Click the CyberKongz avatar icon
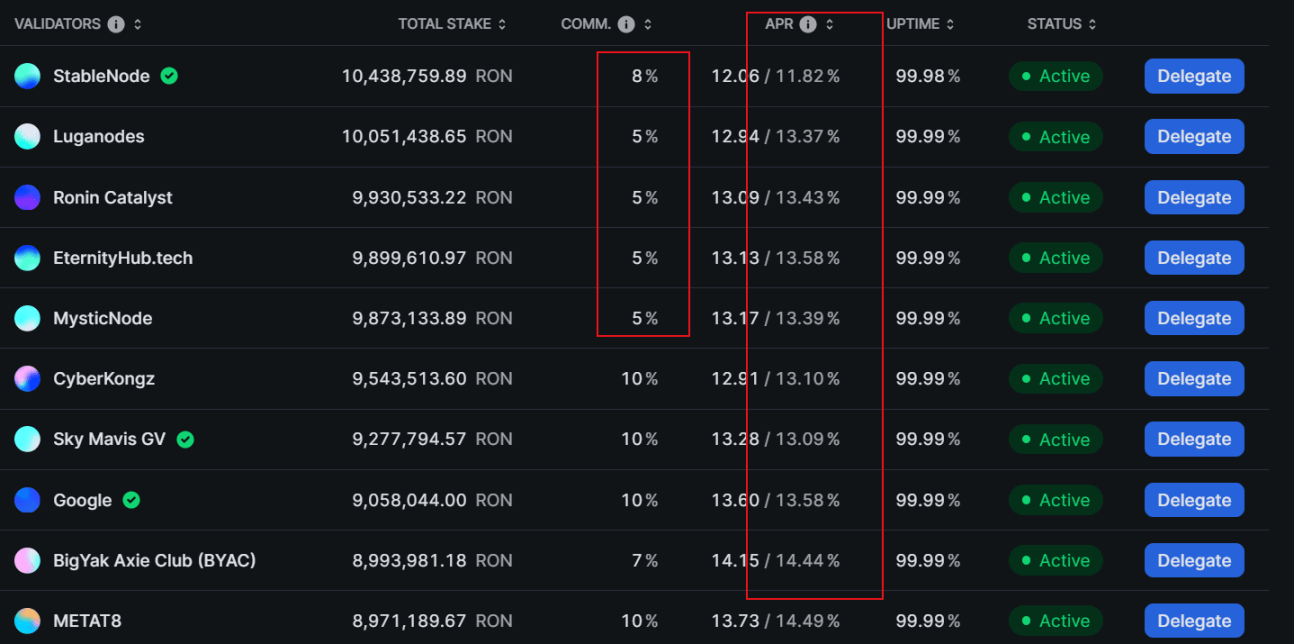The width and height of the screenshot is (1294, 644). [x=27, y=379]
